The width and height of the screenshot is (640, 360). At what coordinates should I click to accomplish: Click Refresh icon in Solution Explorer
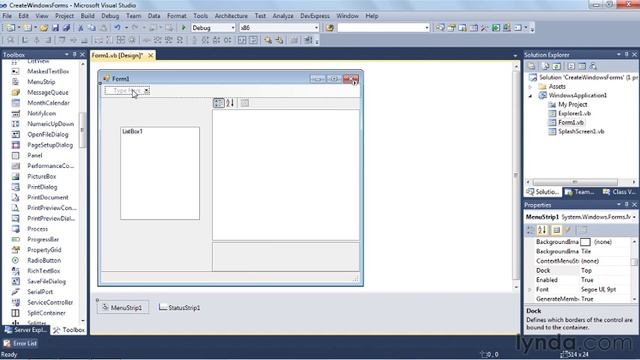point(556,66)
